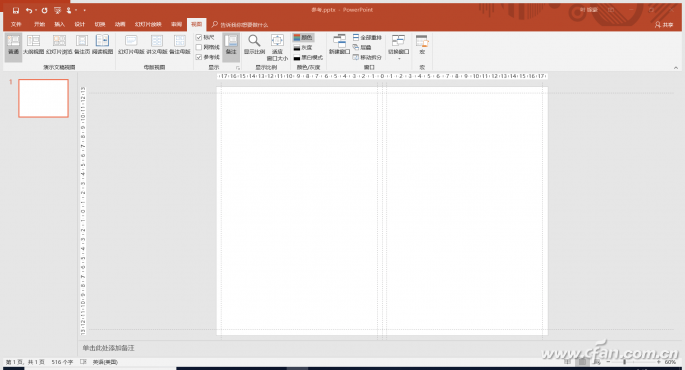
Task: Switch to the Review (审阅) tab
Action: coord(176,24)
